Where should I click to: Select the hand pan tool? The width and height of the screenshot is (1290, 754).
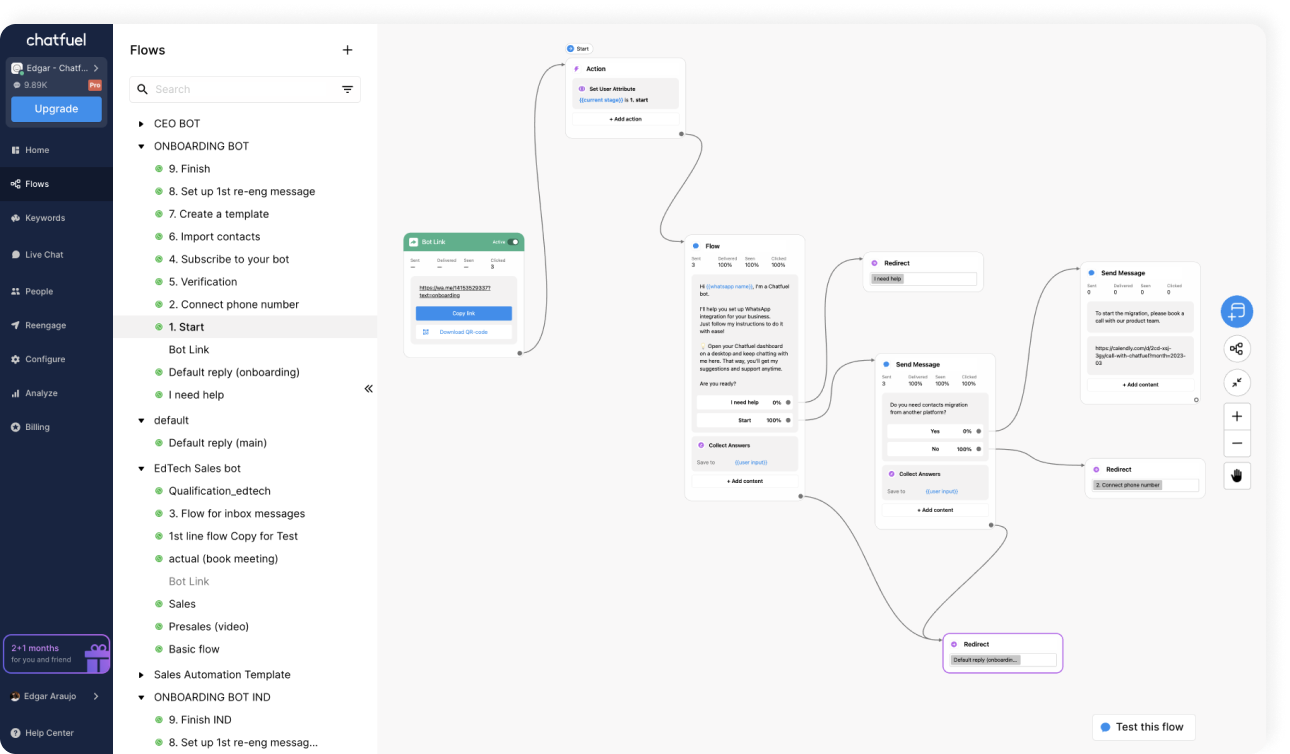tap(1237, 475)
